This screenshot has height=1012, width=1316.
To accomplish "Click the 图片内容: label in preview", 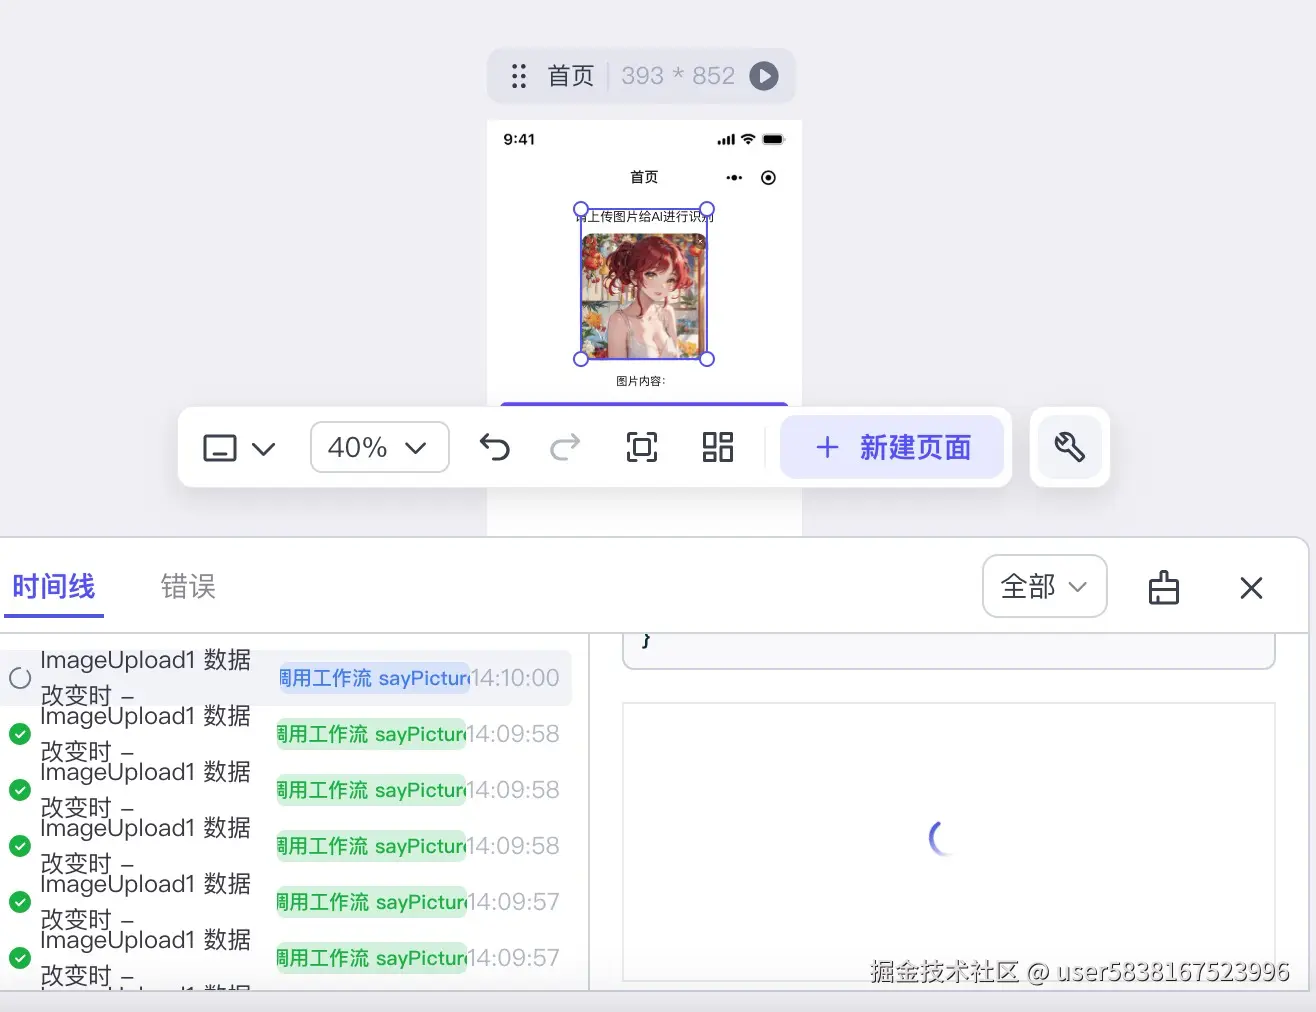I will coord(641,381).
